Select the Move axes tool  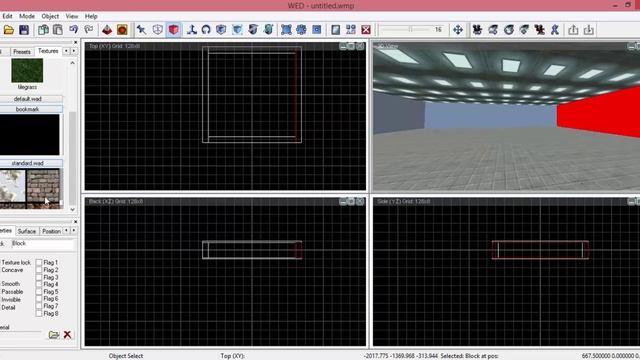point(191,30)
